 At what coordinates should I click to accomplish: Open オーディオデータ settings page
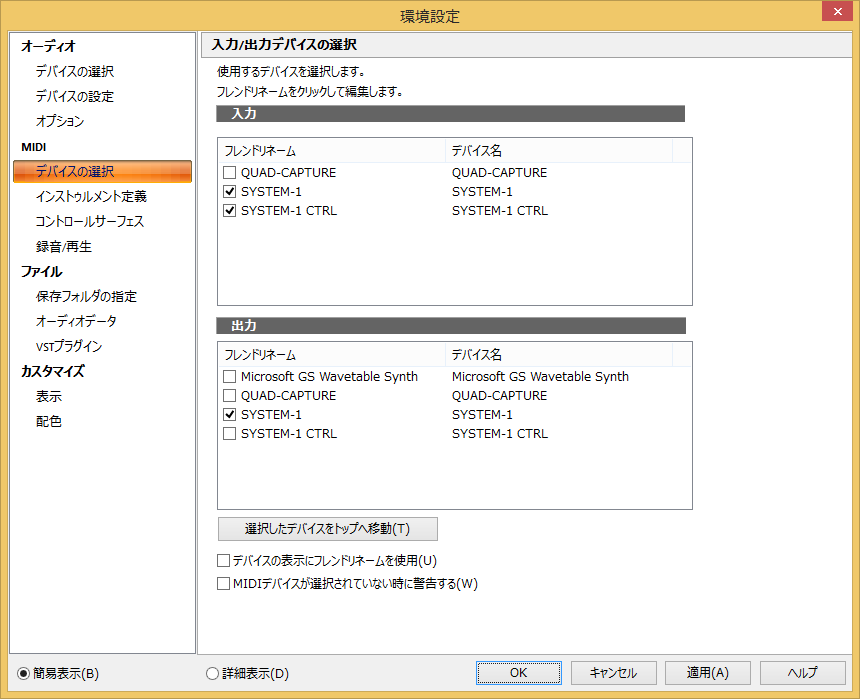[76, 321]
